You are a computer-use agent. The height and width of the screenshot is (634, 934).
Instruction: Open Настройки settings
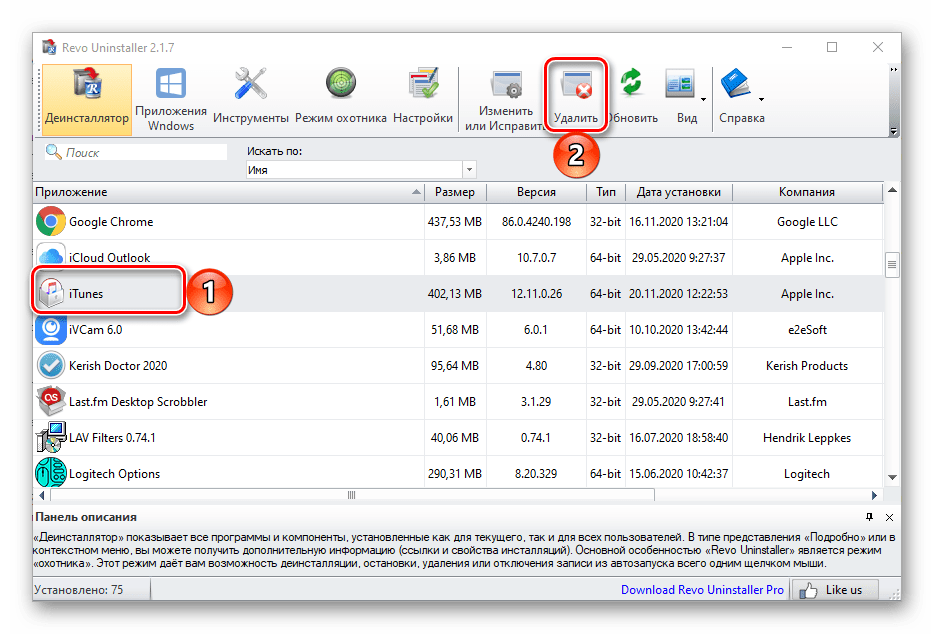click(423, 99)
